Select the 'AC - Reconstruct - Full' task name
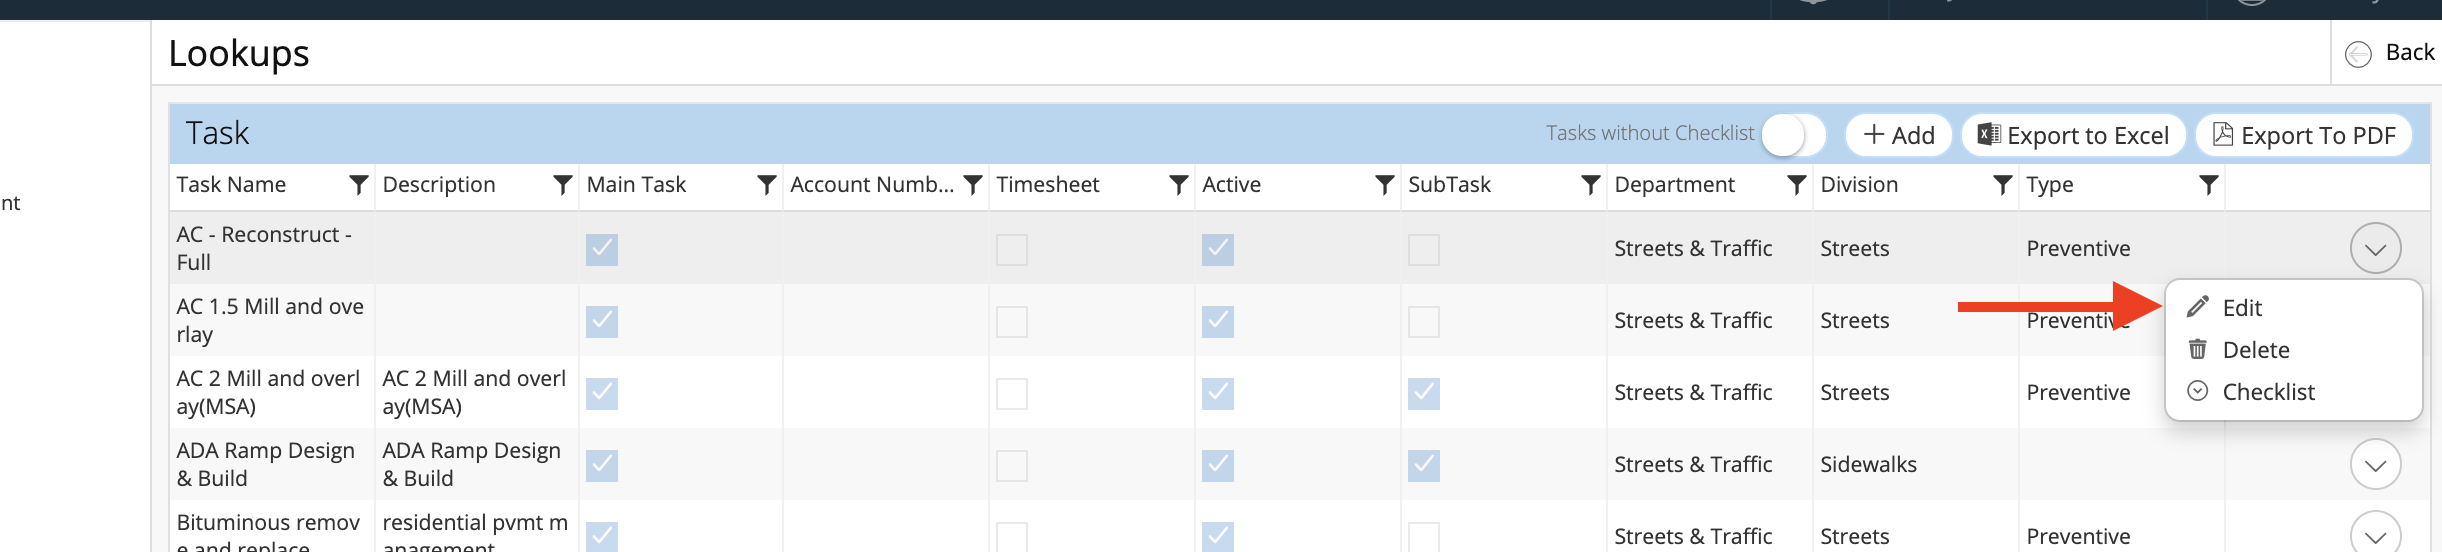The height and width of the screenshot is (552, 2442). tap(264, 248)
